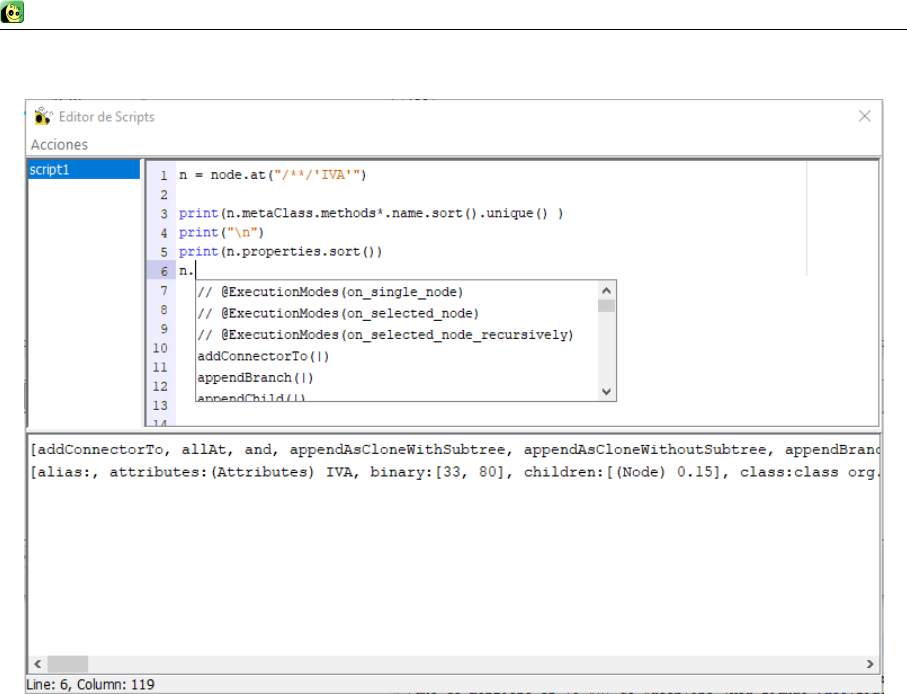Click the output panel horizontal scrollbar thumb

tap(68, 665)
